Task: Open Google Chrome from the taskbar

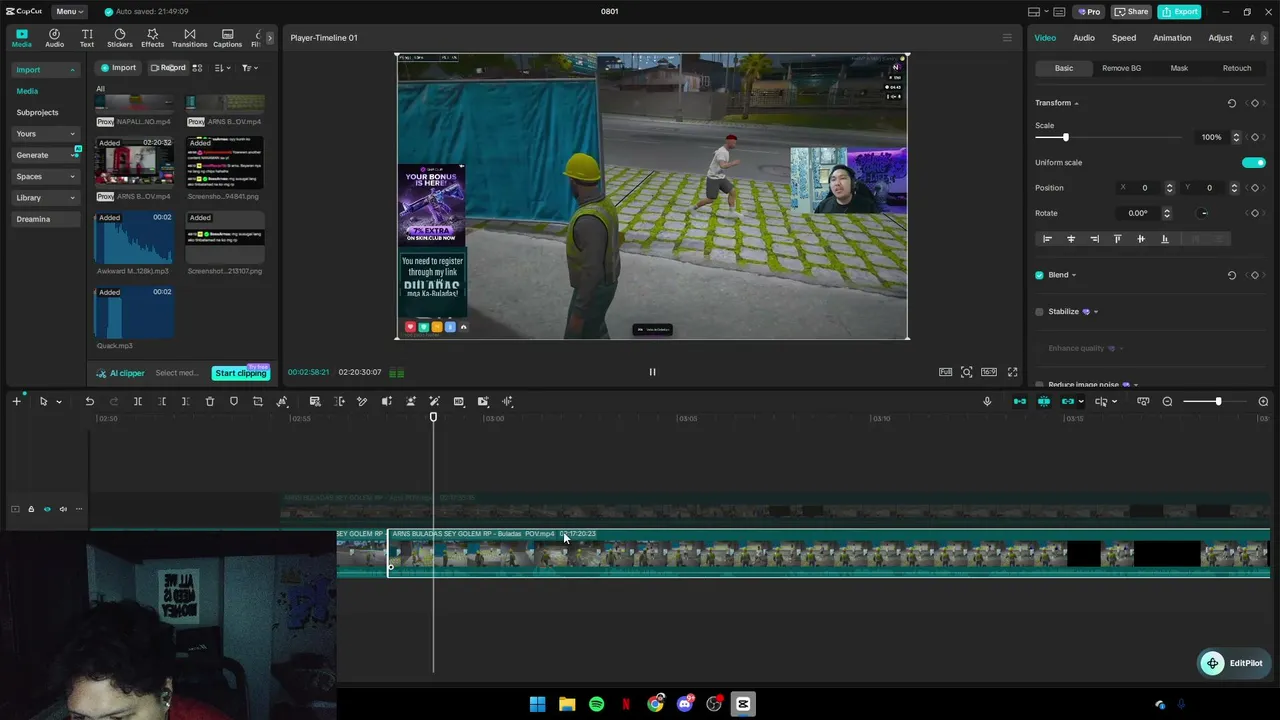Action: pos(655,704)
